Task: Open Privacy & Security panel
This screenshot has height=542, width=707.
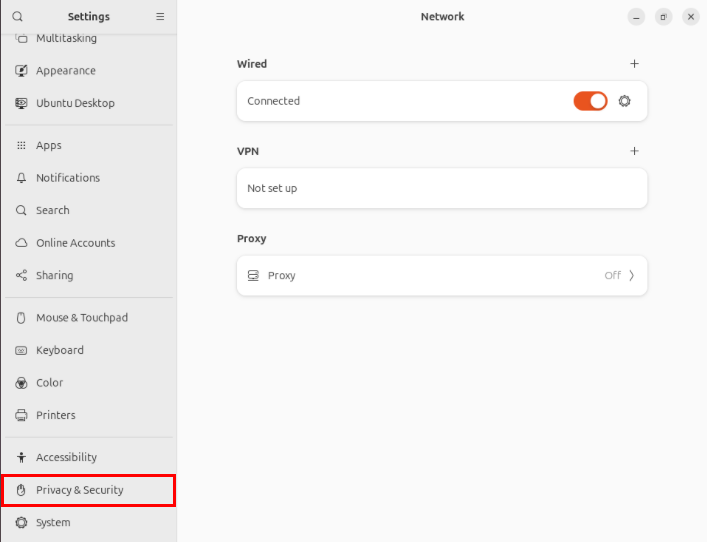Action: 89,490
